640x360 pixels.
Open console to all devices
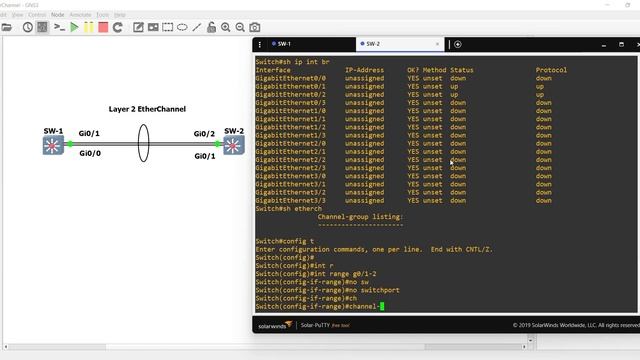pos(60,27)
